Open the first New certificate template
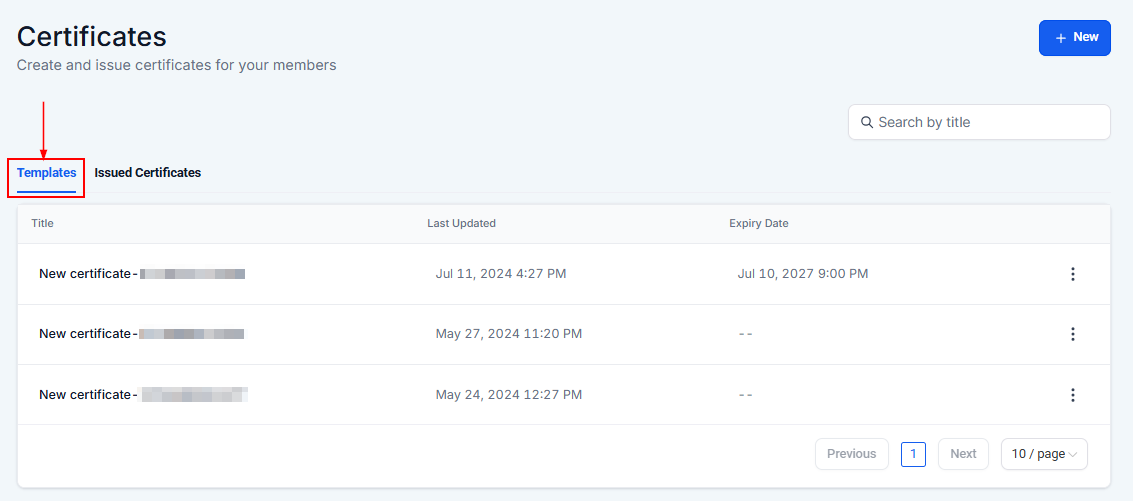Image resolution: width=1133 pixels, height=501 pixels. pos(140,274)
